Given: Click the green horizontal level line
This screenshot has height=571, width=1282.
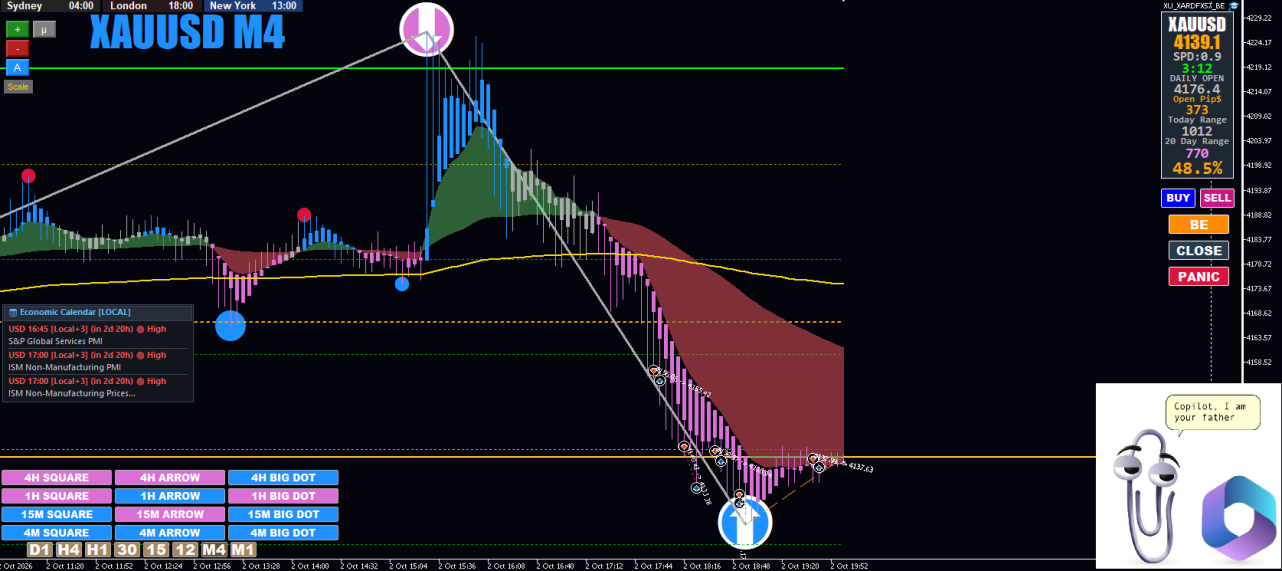Looking at the screenshot, I should (422, 68).
